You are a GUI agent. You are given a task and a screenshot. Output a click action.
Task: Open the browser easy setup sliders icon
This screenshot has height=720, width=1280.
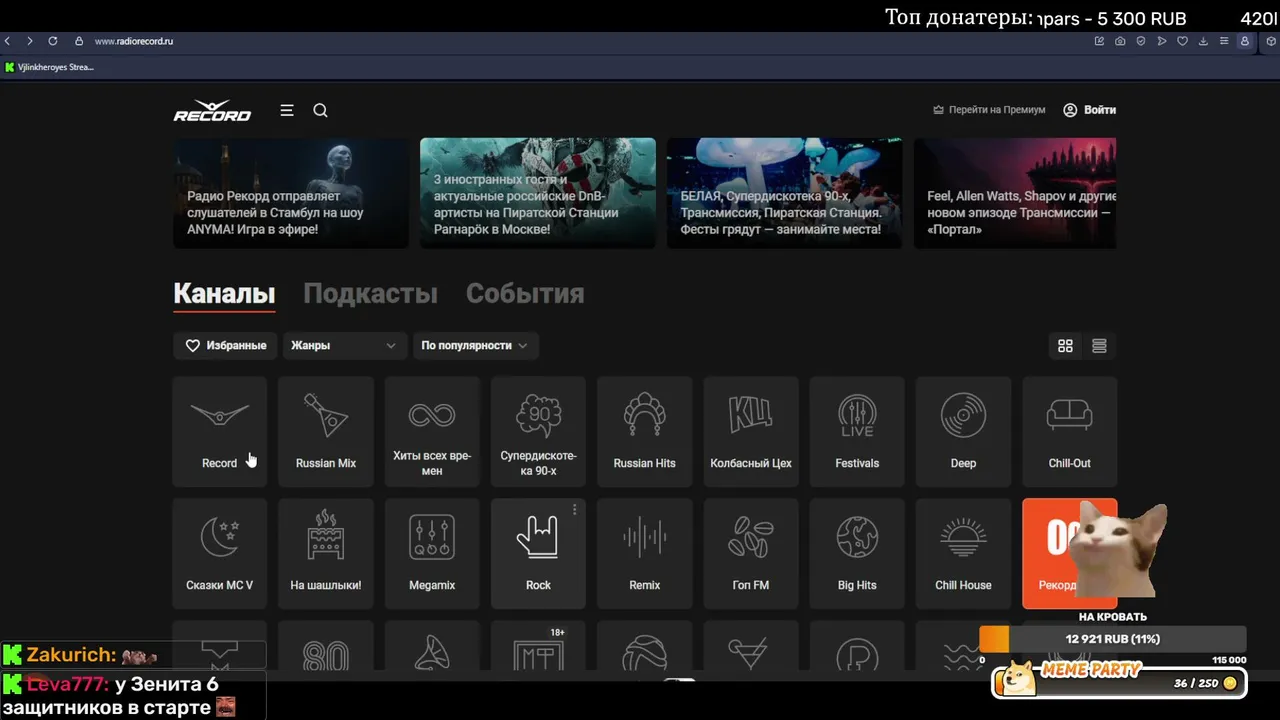click(x=1224, y=41)
